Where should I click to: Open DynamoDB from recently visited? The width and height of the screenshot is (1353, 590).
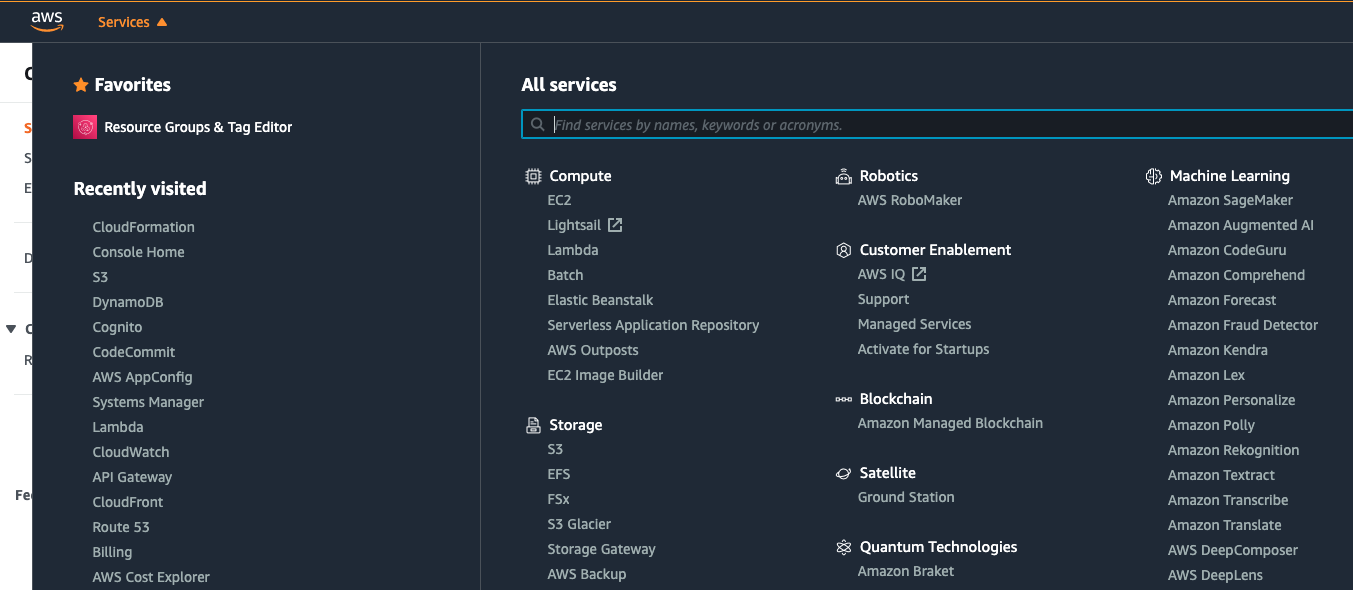[128, 302]
